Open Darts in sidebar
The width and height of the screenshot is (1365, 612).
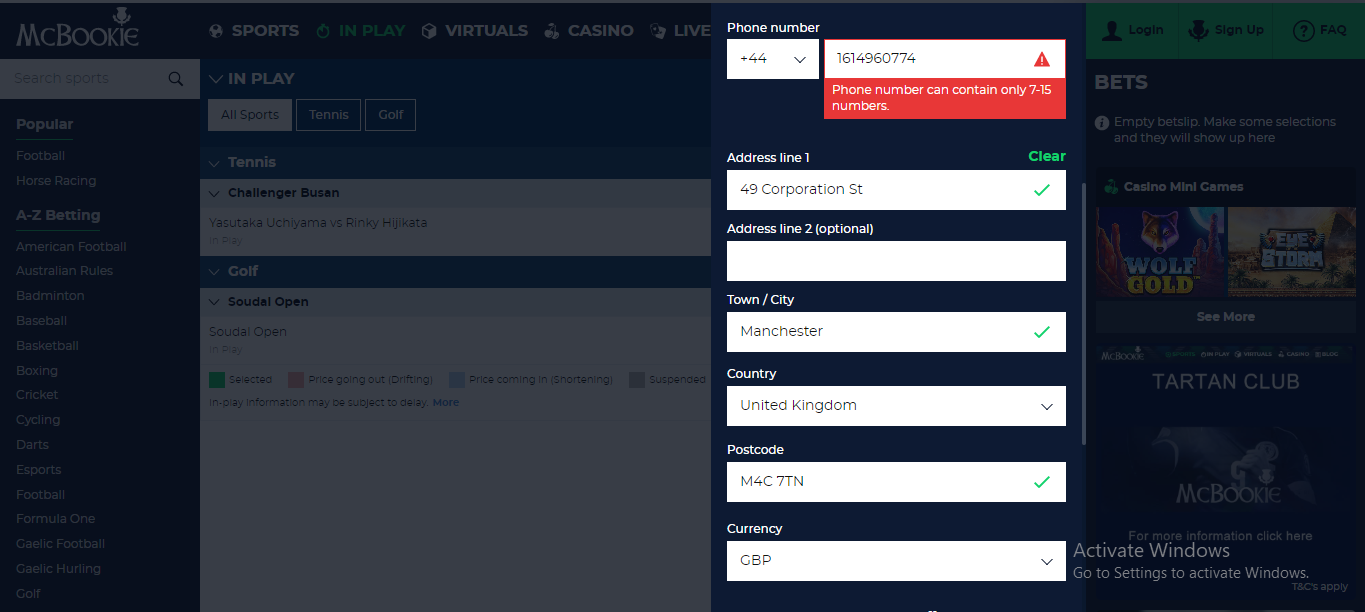pyautogui.click(x=32, y=445)
